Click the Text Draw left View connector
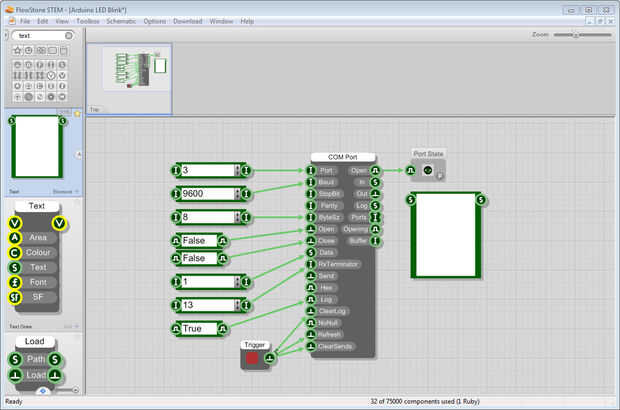 (14, 223)
